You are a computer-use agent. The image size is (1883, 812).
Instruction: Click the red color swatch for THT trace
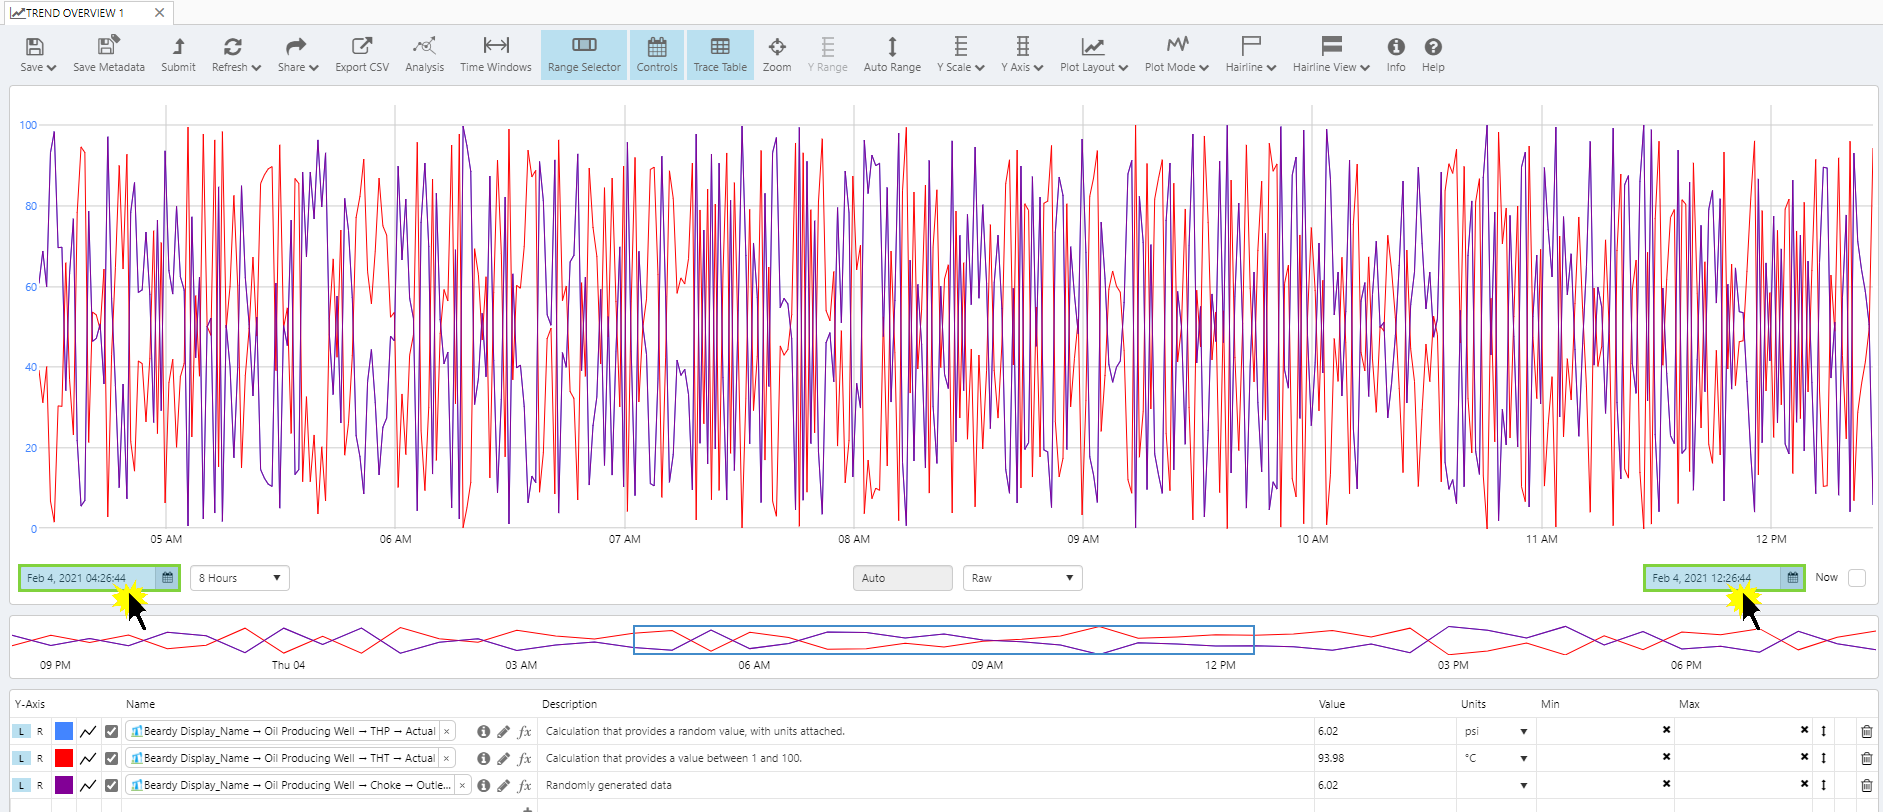click(x=64, y=758)
